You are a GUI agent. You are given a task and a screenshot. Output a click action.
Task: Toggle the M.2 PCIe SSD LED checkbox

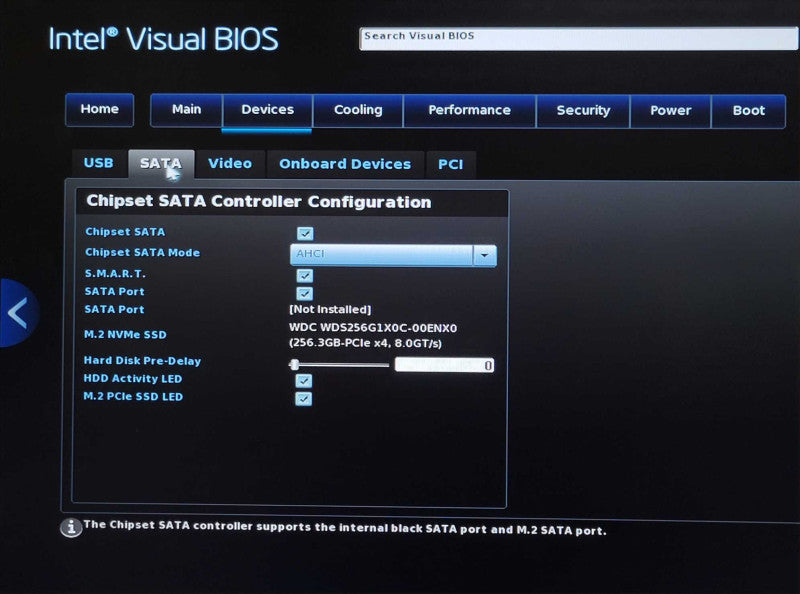click(304, 399)
